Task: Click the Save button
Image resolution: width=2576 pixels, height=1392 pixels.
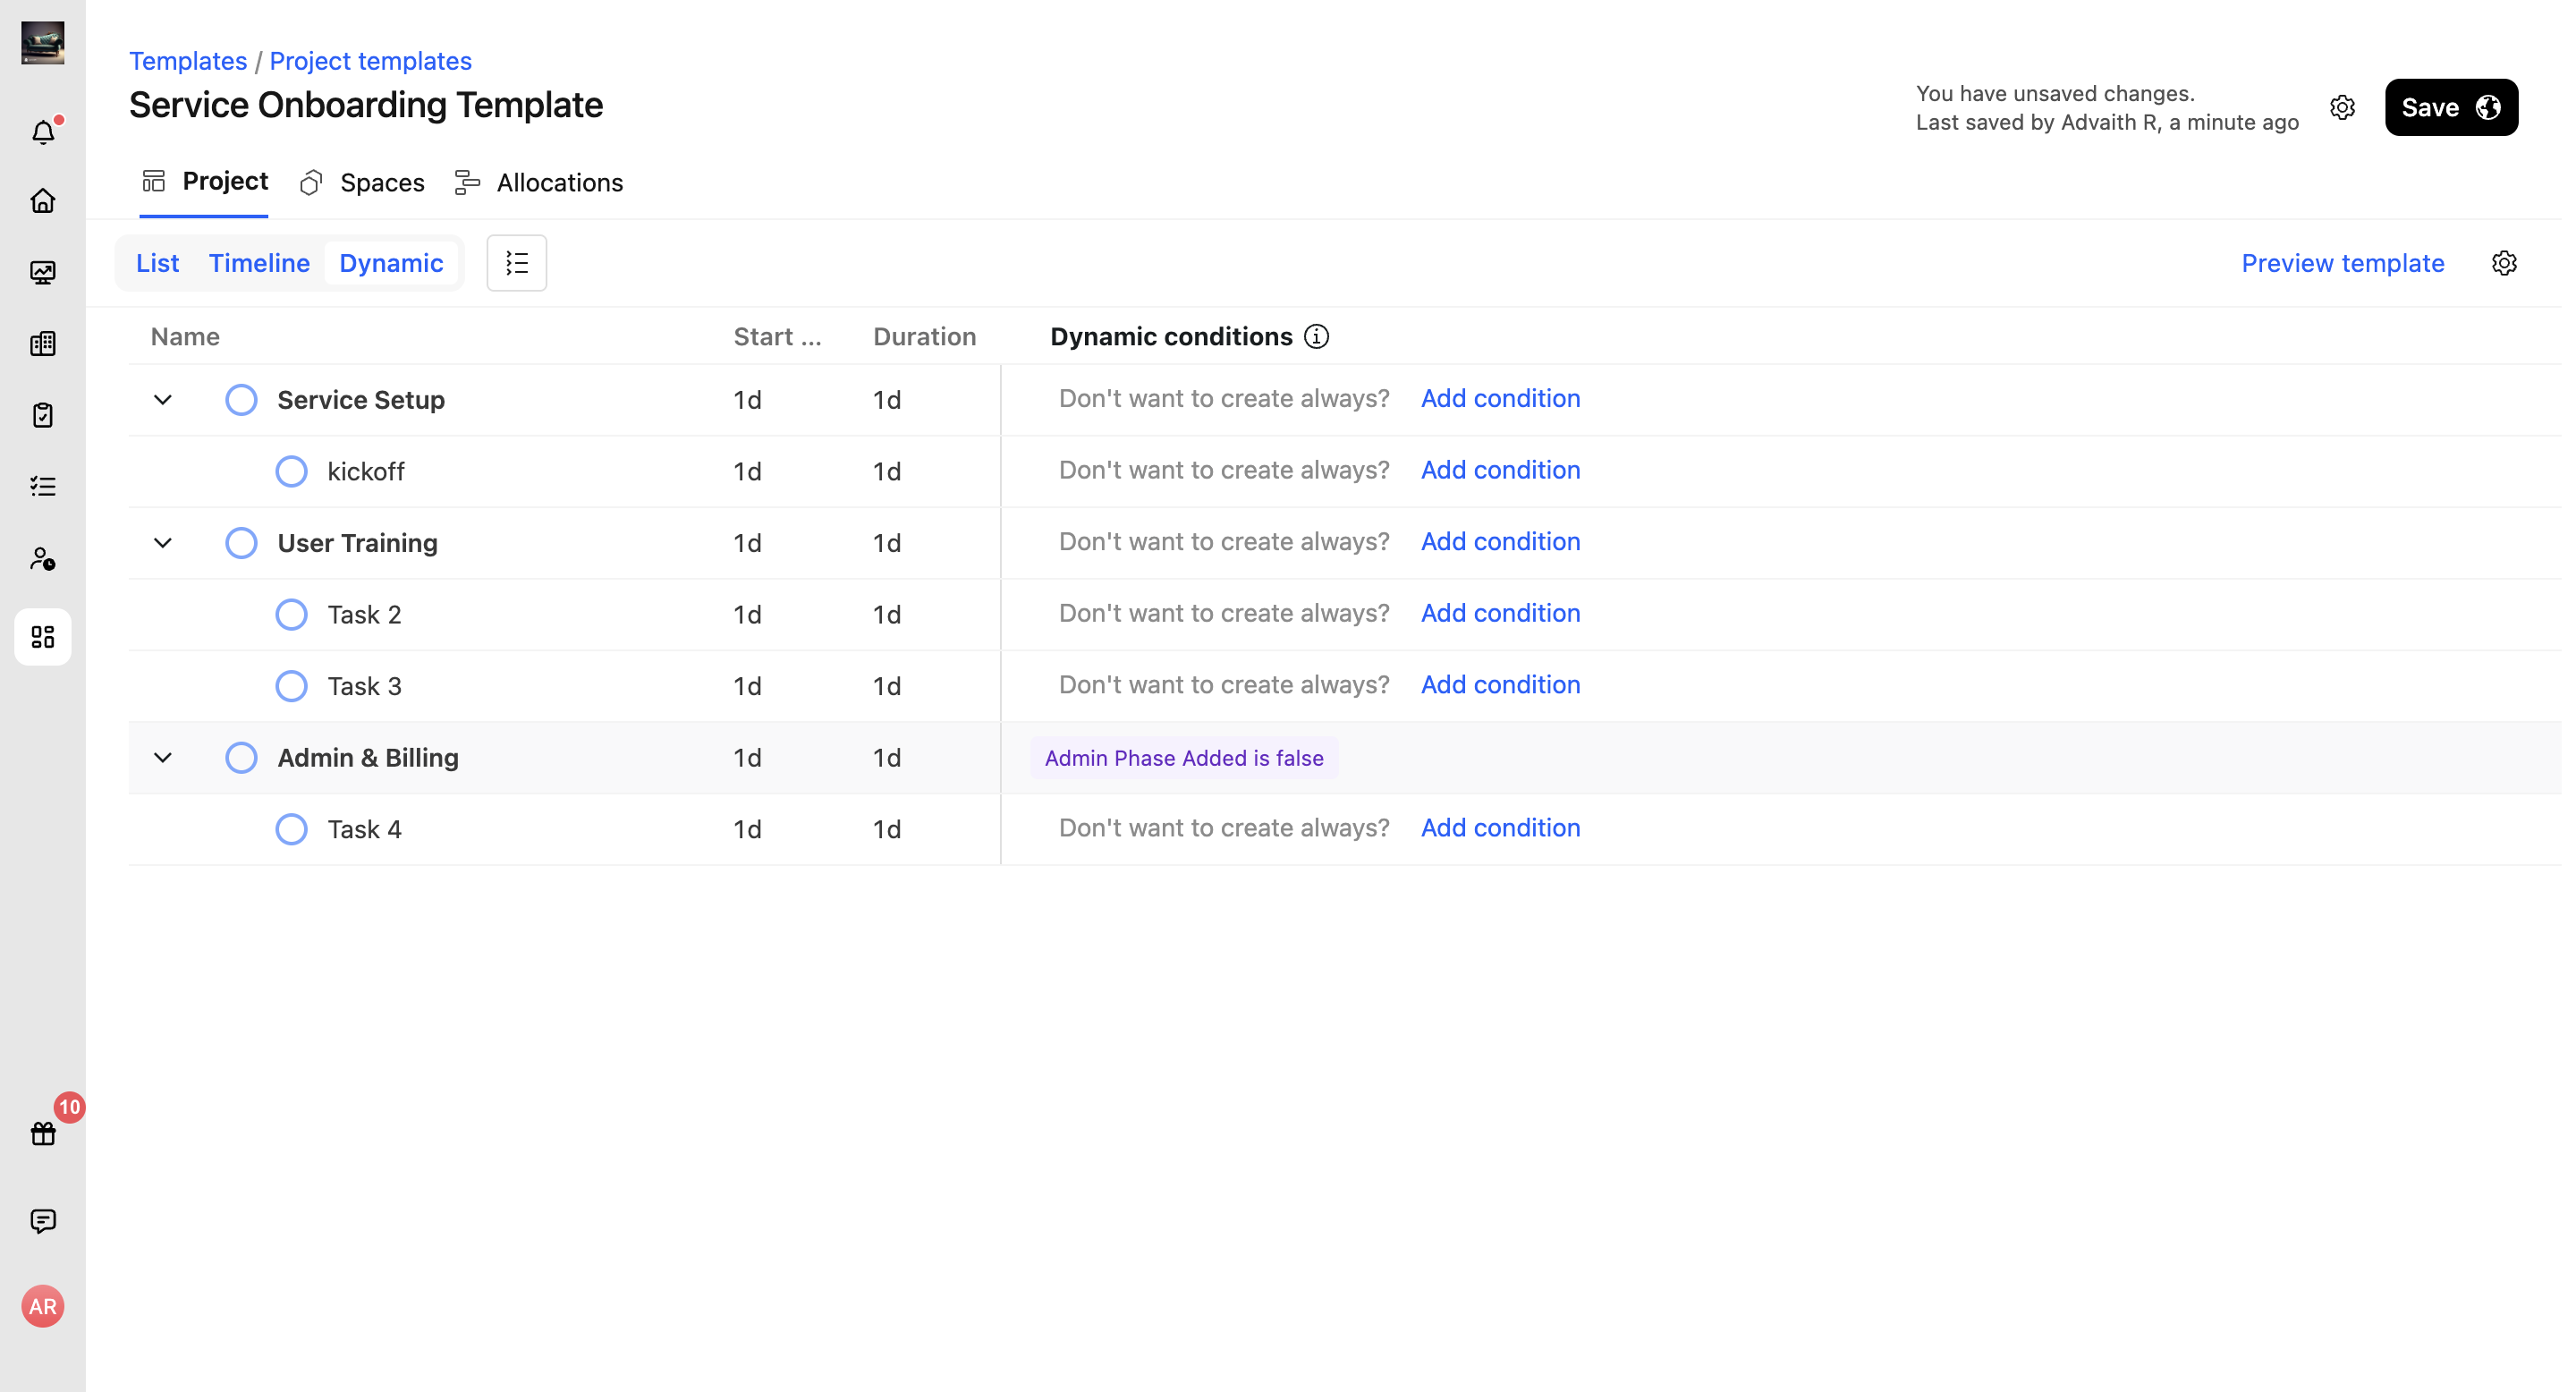Action: tap(2450, 107)
